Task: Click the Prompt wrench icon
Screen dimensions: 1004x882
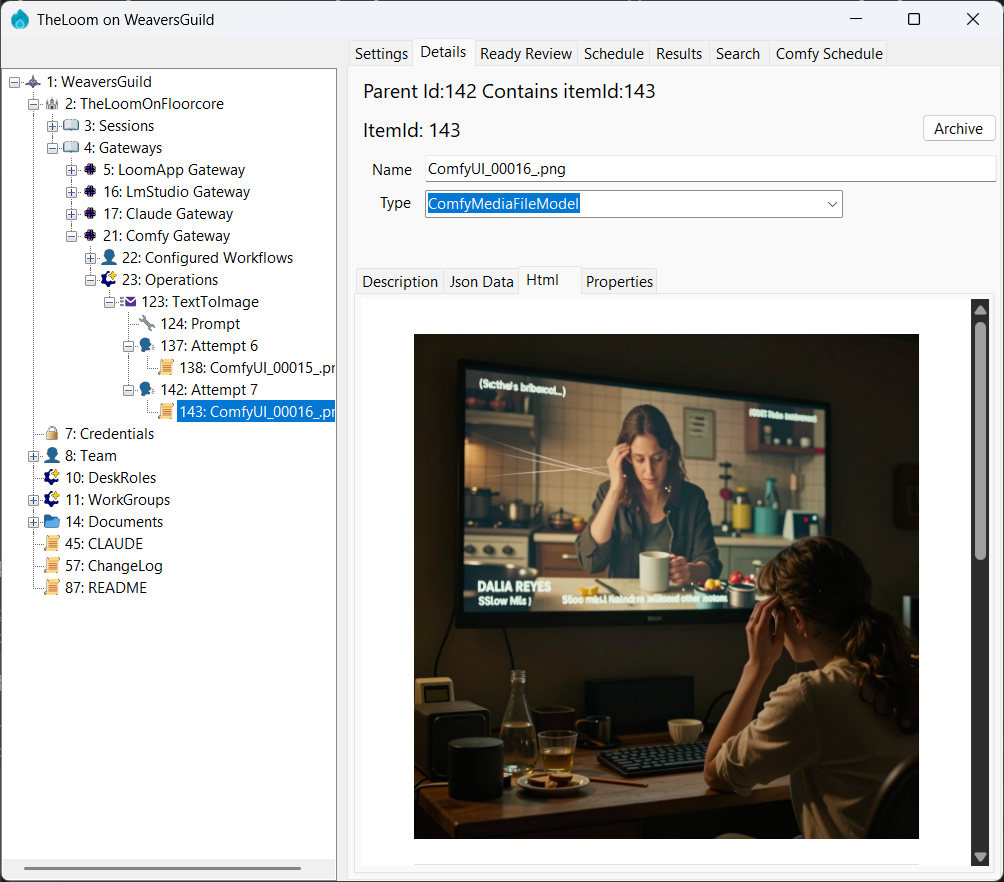Action: tap(147, 323)
